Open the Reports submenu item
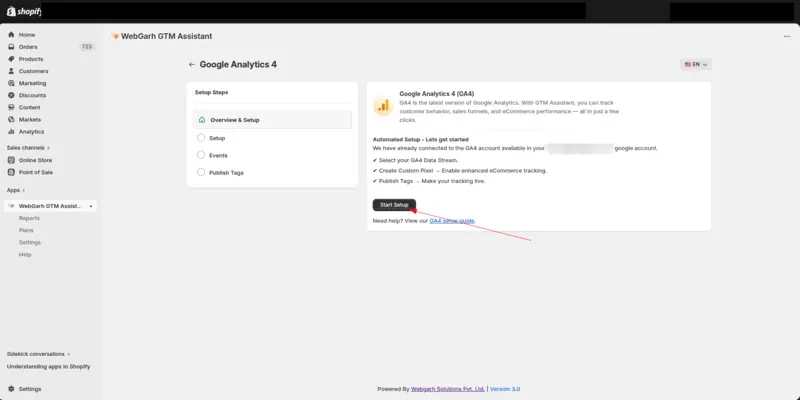800x400 pixels. coord(29,218)
